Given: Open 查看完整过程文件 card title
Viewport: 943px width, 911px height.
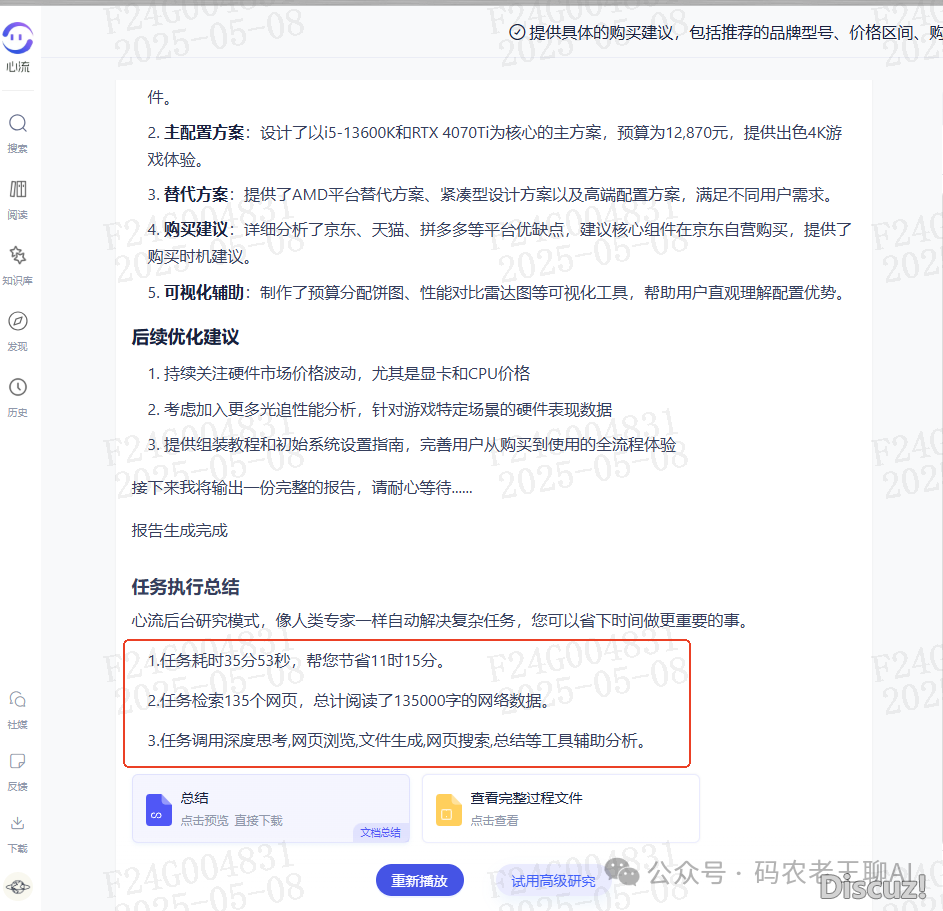Looking at the screenshot, I should 526,798.
